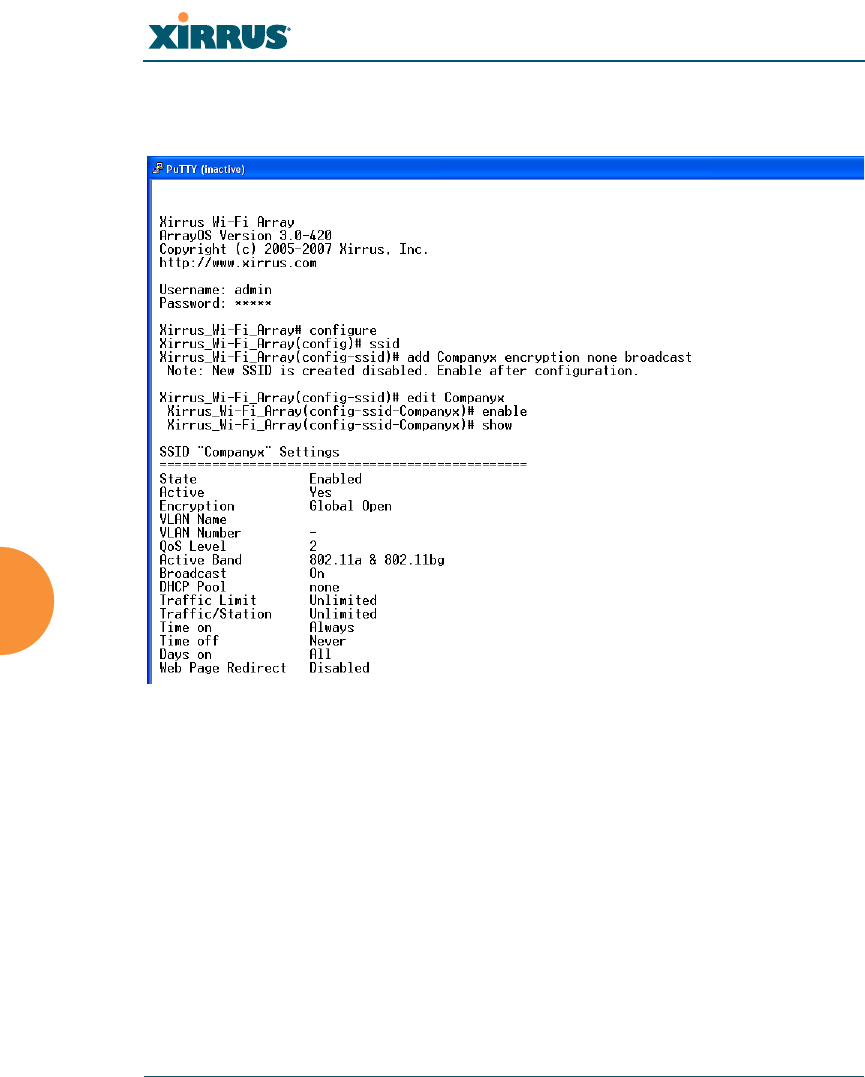Click the 'Username: admin' line
This screenshot has height=1077, width=865.
(215, 290)
